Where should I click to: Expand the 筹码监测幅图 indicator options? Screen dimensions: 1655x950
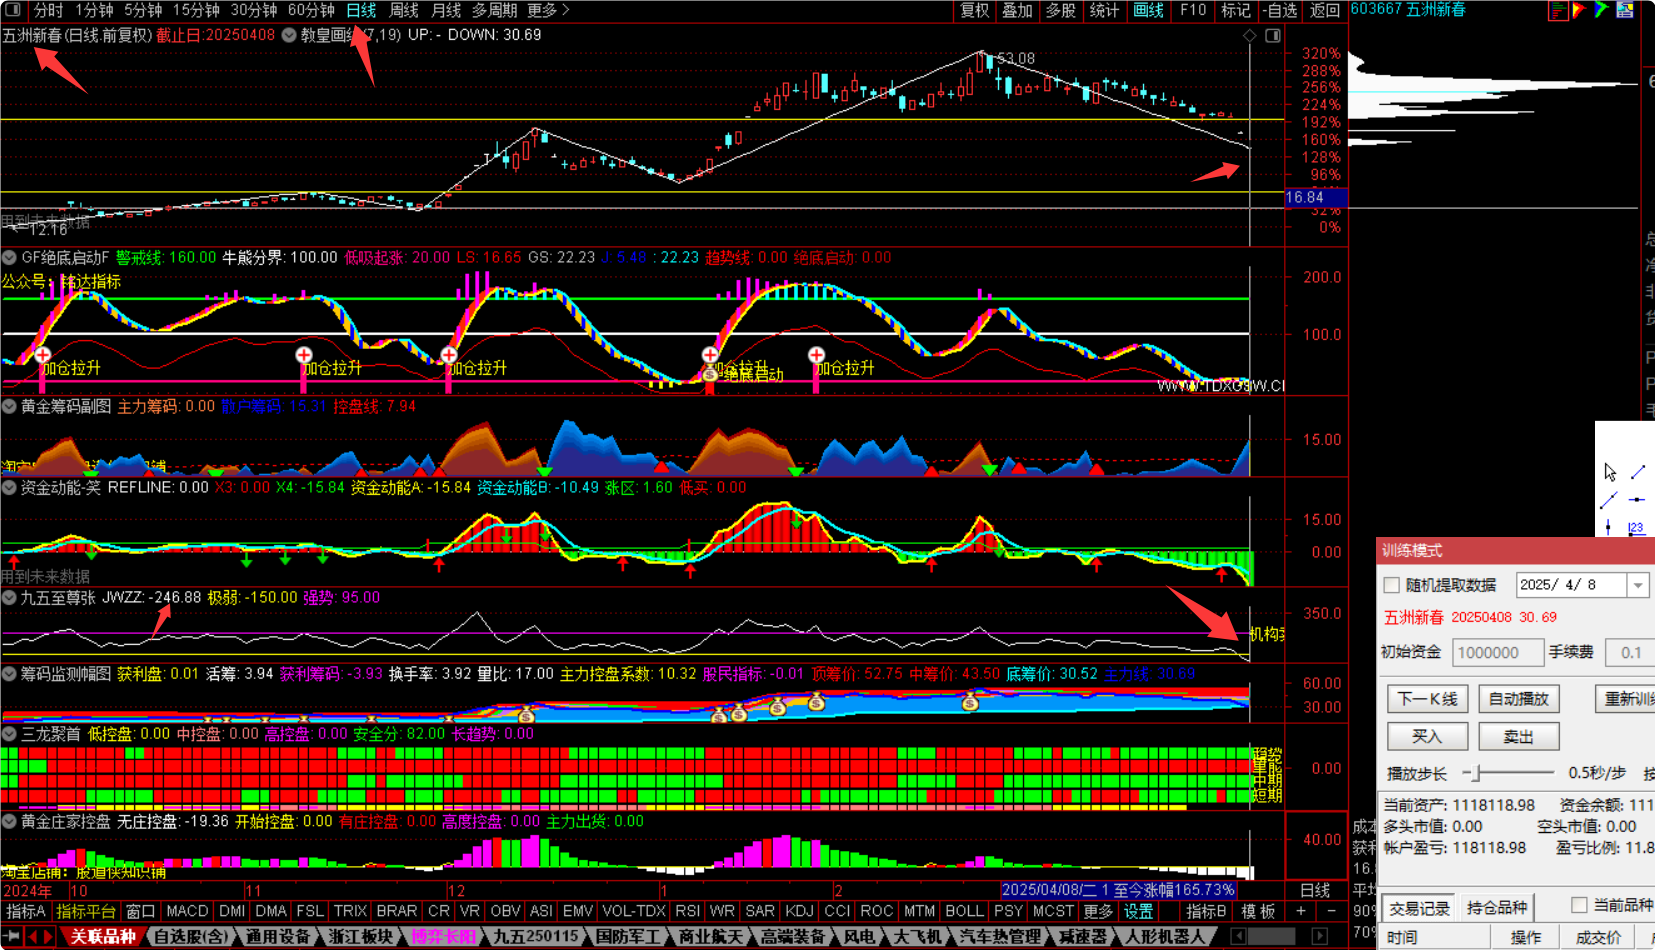[9, 674]
